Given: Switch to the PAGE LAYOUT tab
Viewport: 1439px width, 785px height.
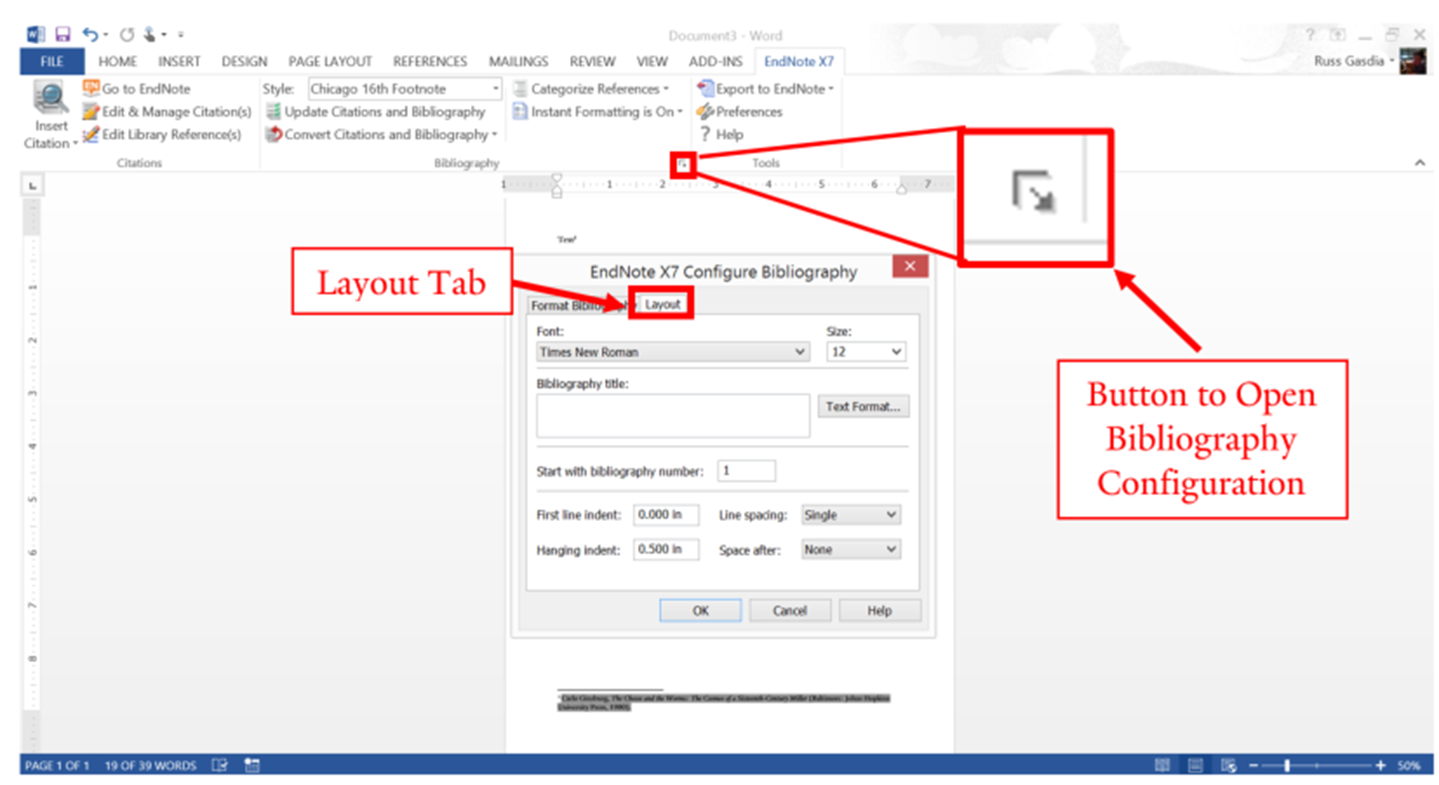Looking at the screenshot, I should (330, 62).
